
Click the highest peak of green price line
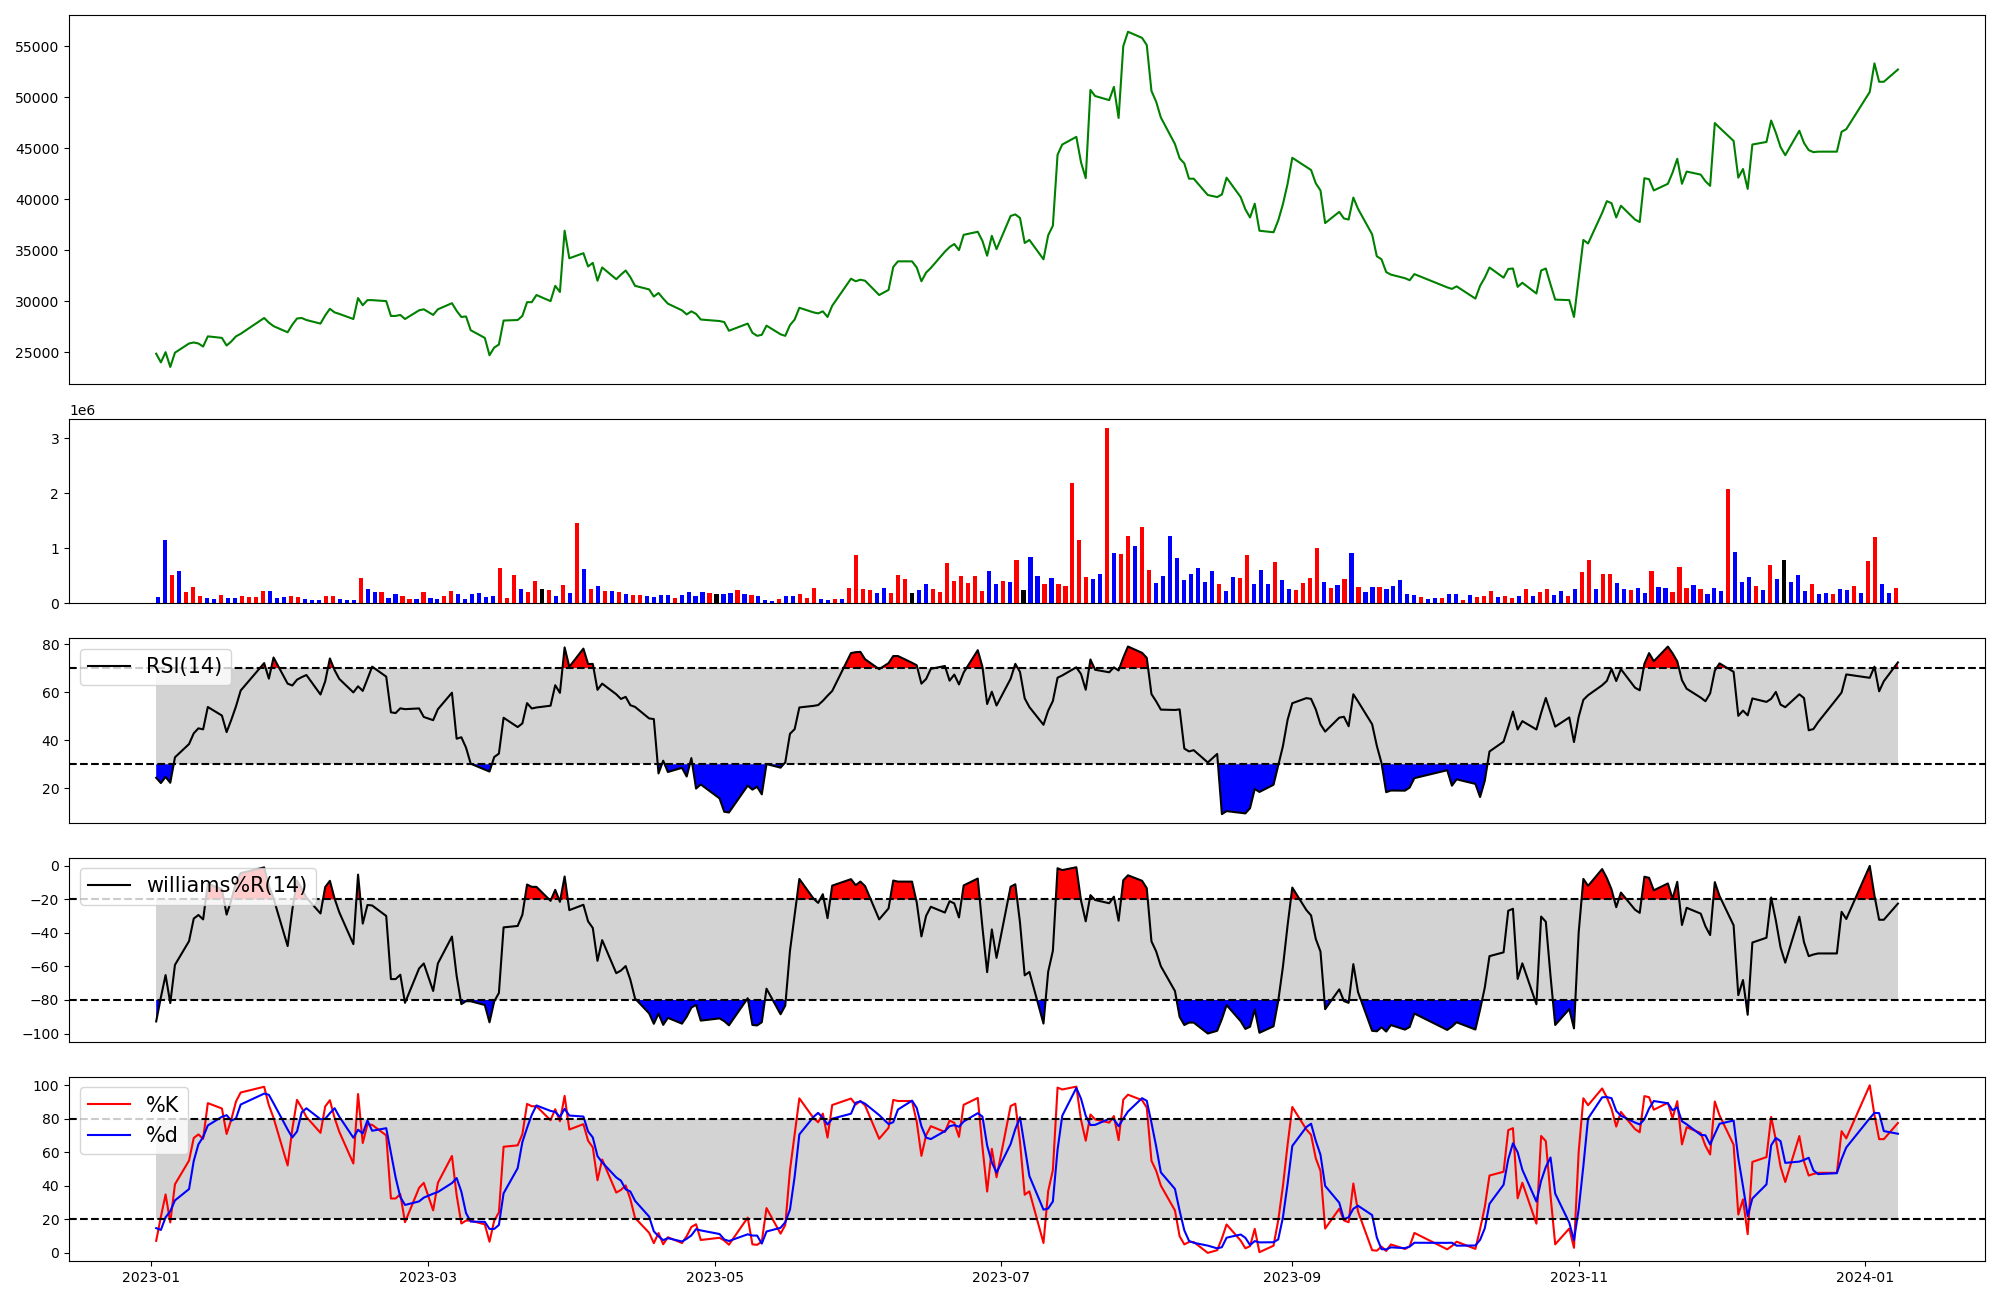1128,32
